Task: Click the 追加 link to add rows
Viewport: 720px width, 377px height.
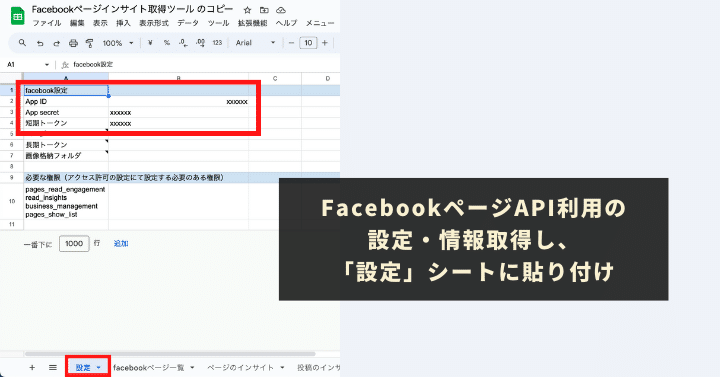Action: (121, 244)
